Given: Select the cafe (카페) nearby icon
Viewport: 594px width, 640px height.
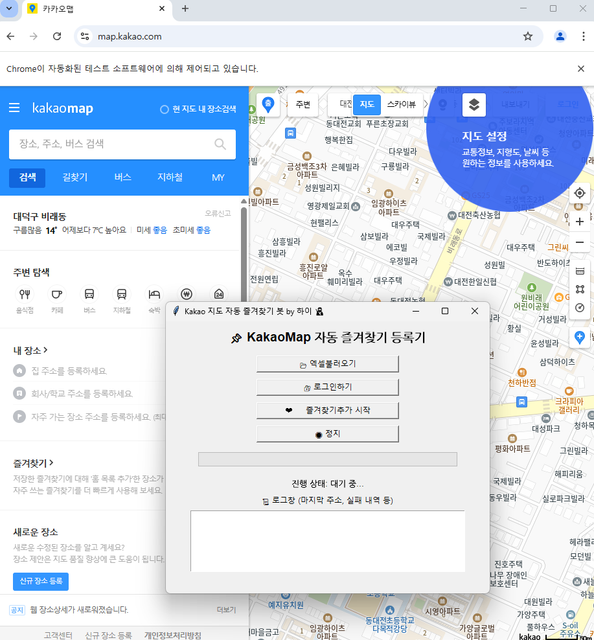Looking at the screenshot, I should click(57, 294).
